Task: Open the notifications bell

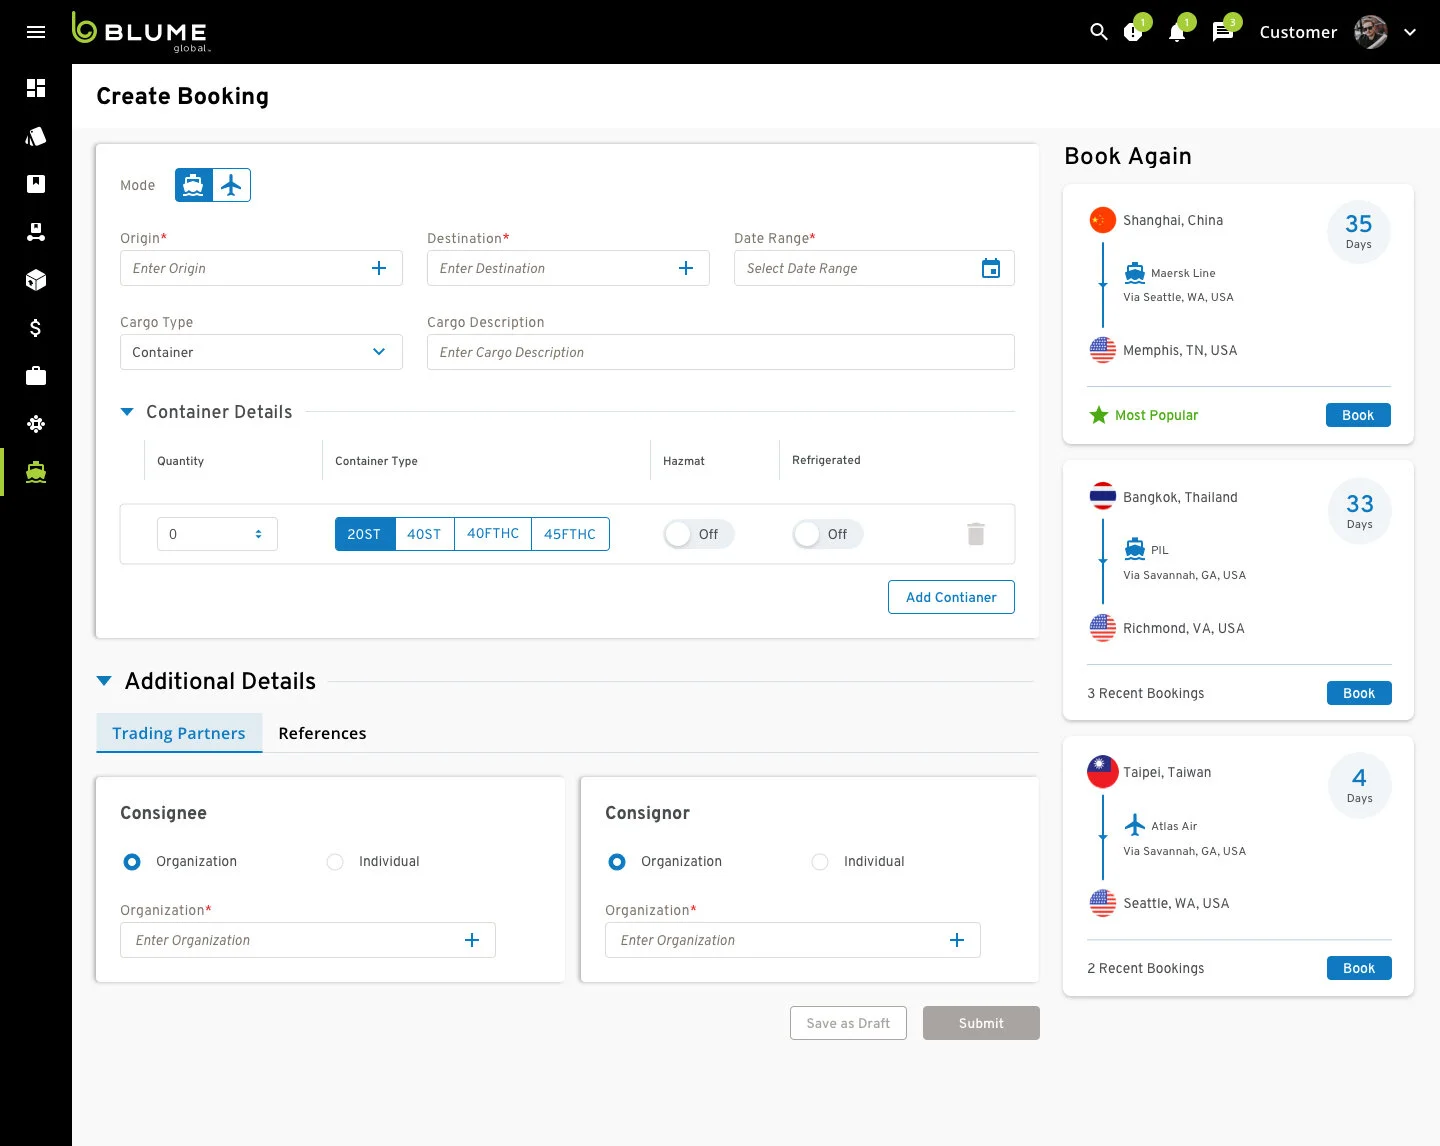Action: [1177, 32]
